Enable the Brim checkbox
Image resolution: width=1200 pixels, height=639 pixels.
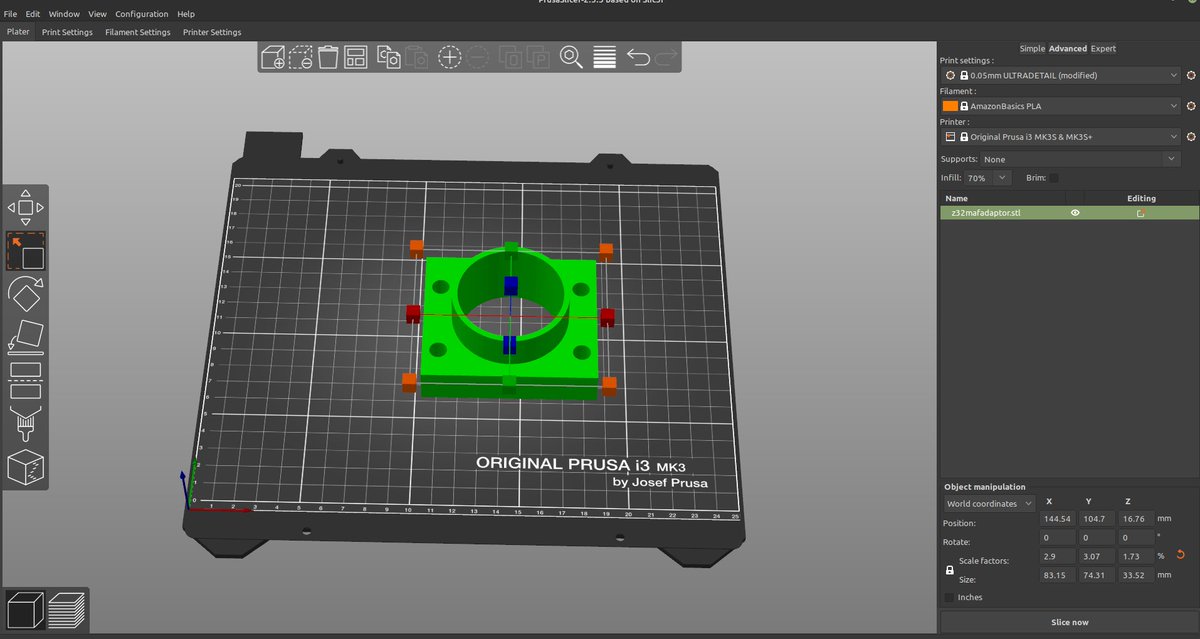click(x=1054, y=178)
